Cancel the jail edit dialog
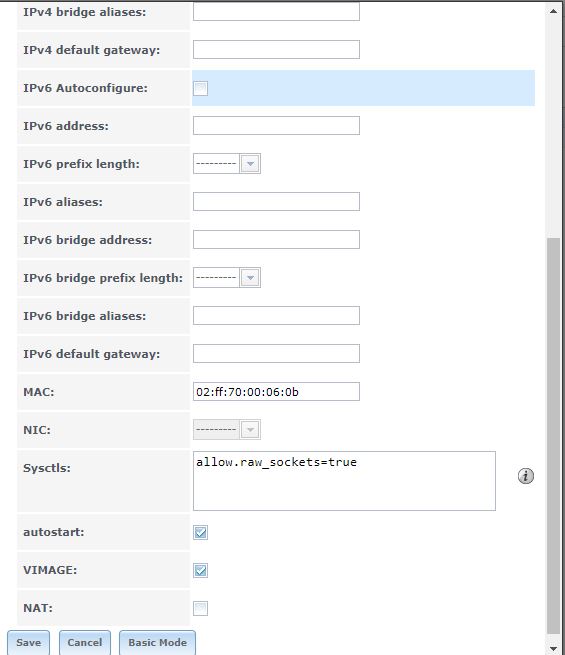The image size is (565, 655). coord(85,642)
